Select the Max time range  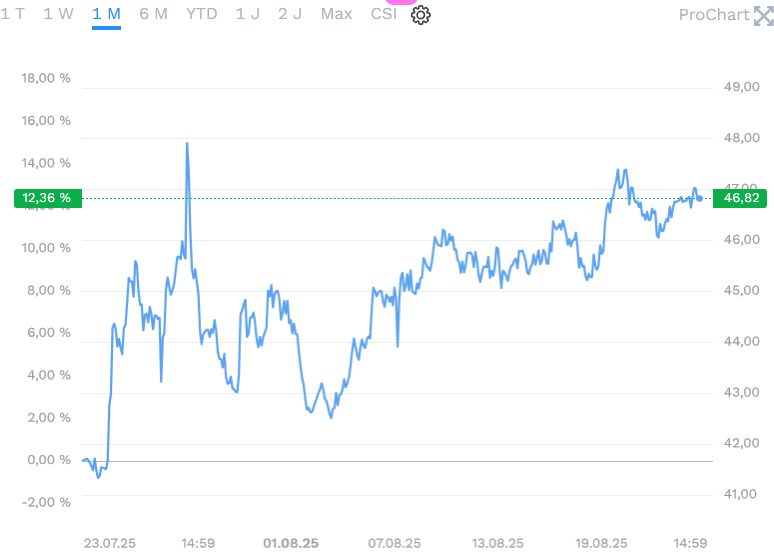click(x=336, y=14)
